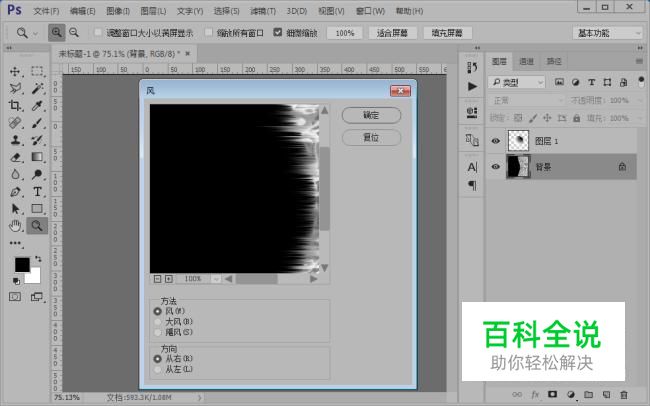Open the Layers panel options menu
650x406 pixels.
coord(639,61)
